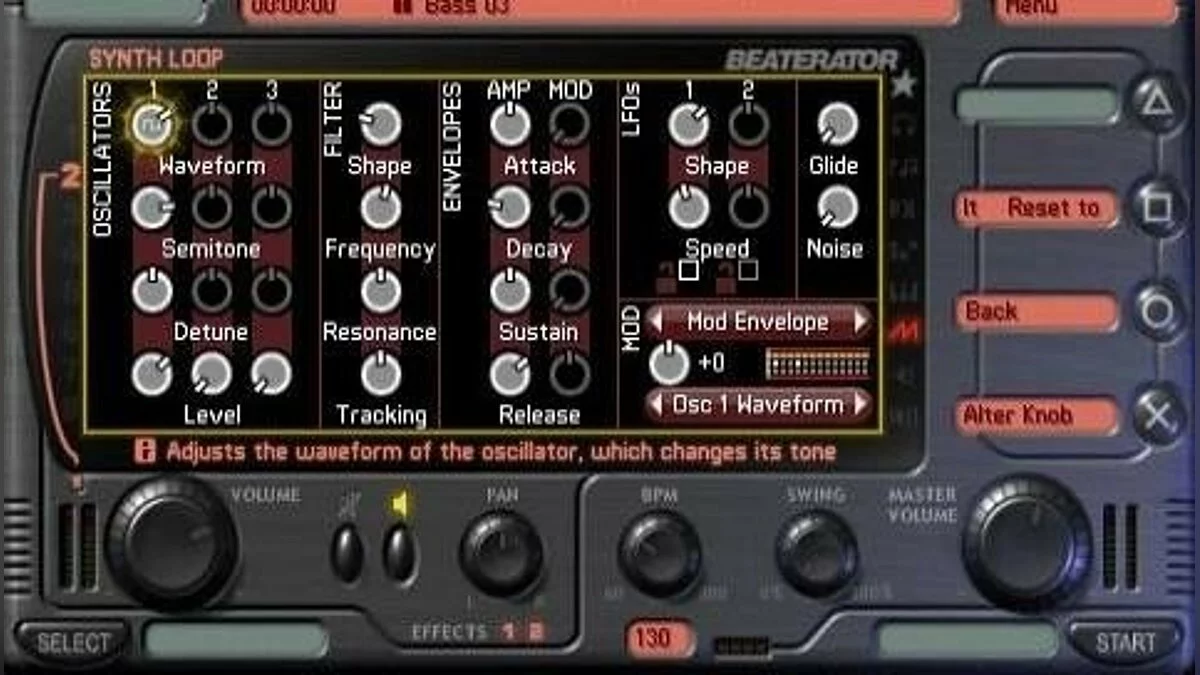Click right arrow of Osc 1 Waveform selector
Viewport: 1200px width, 675px height.
pyautogui.click(x=861, y=405)
